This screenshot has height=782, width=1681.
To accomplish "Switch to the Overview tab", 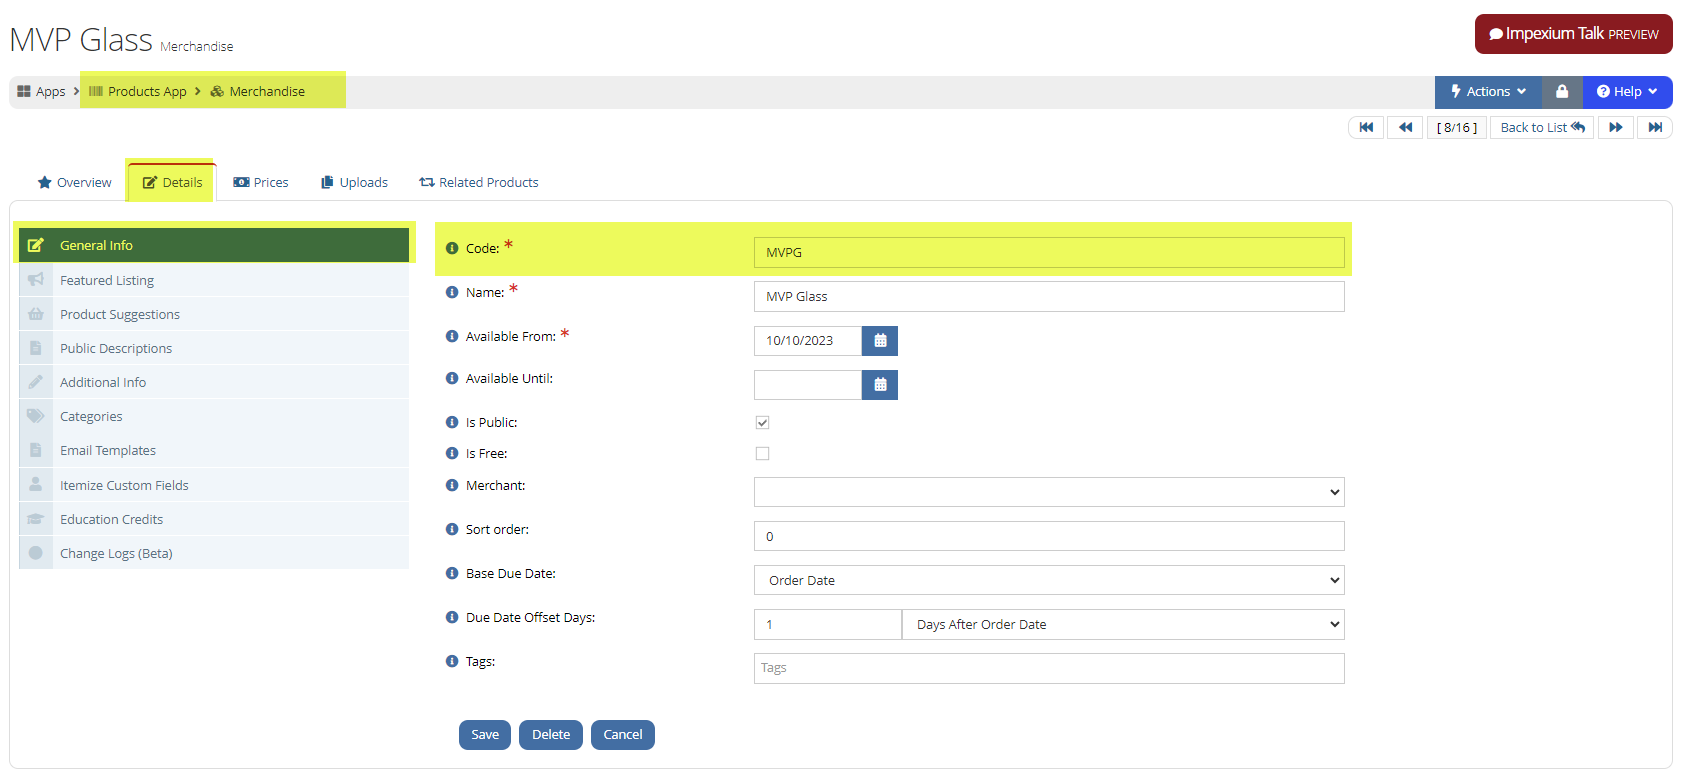I will point(74,182).
